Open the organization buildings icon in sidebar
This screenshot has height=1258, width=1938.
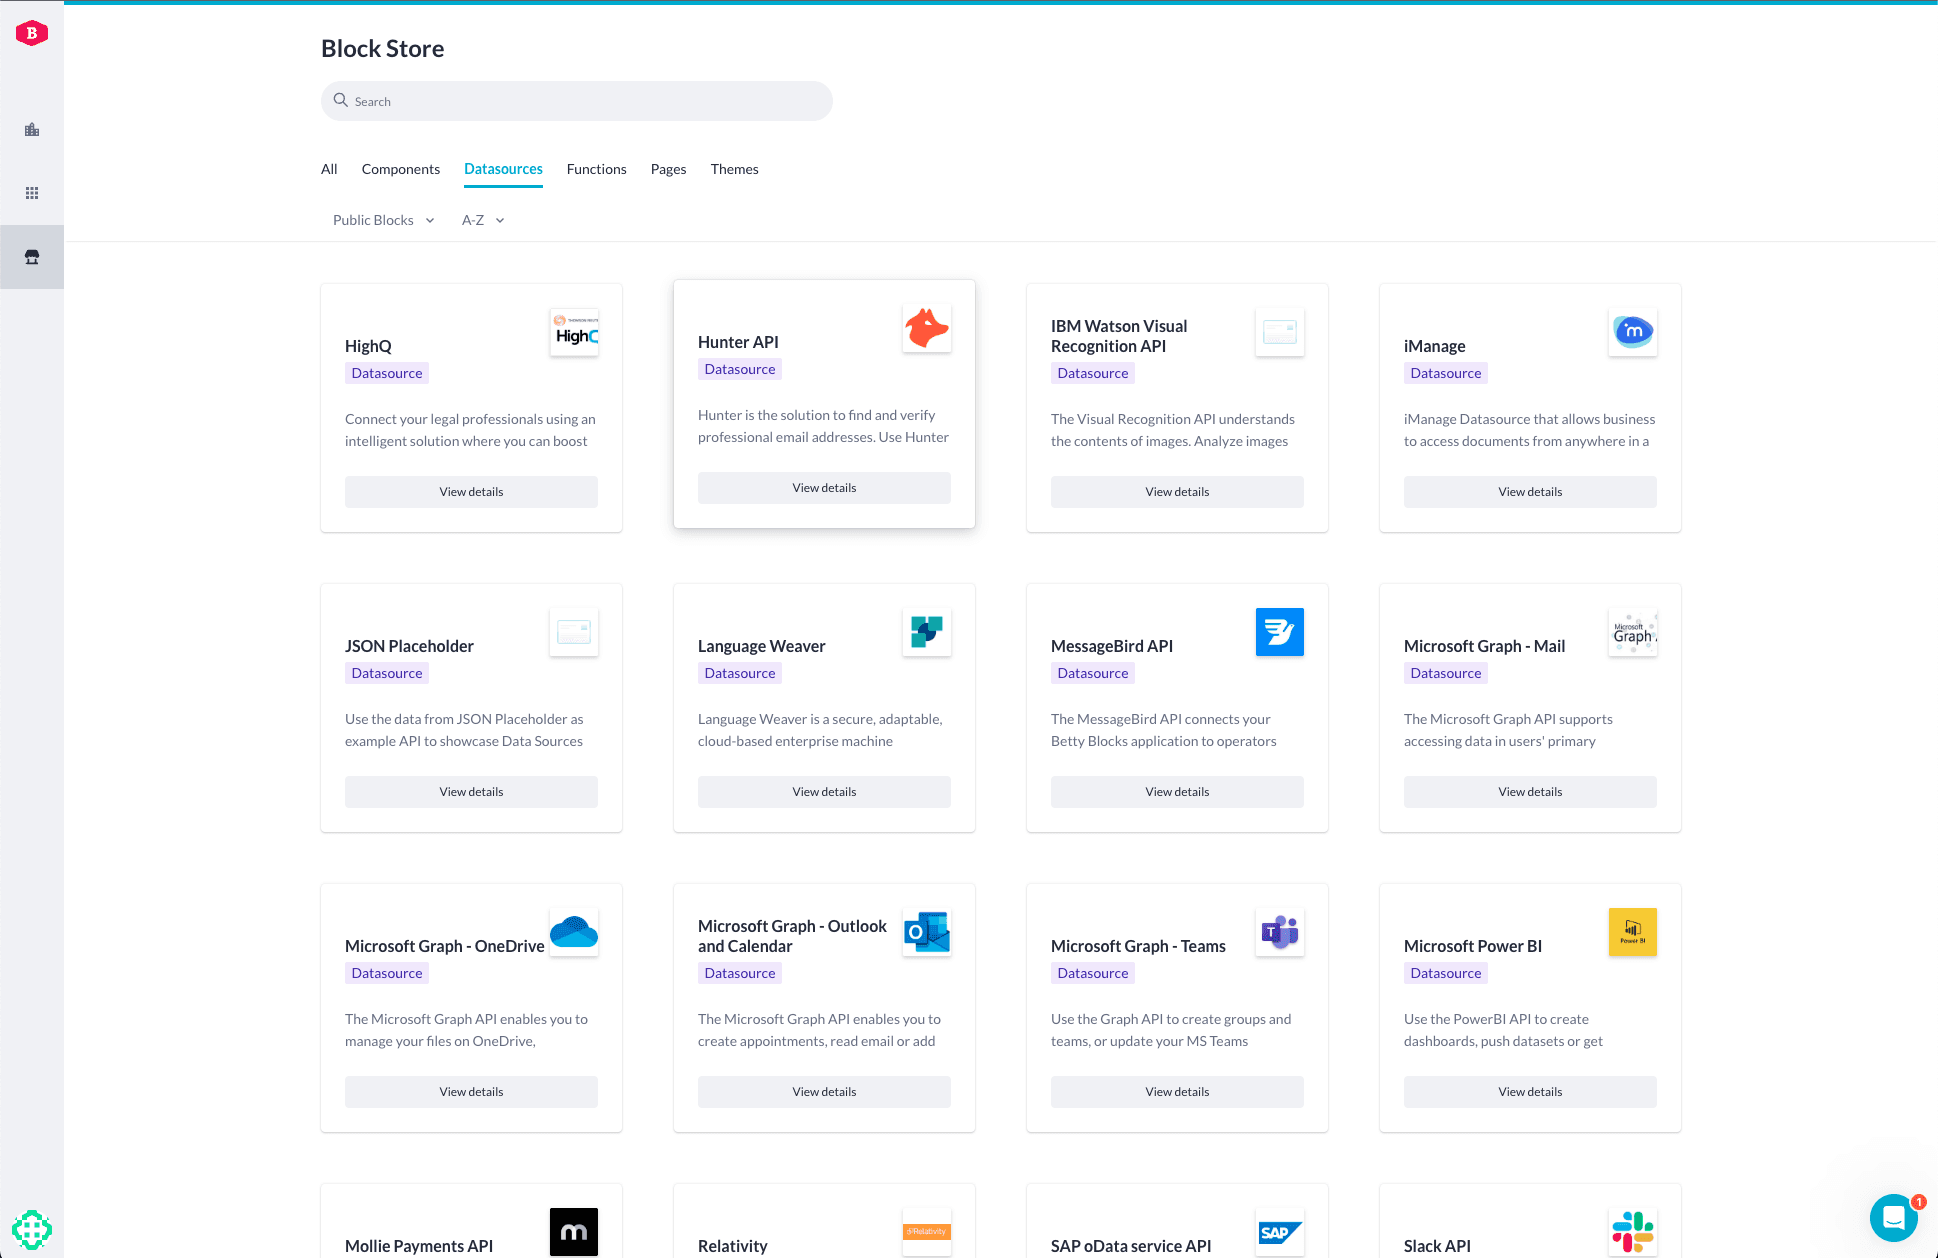(32, 130)
